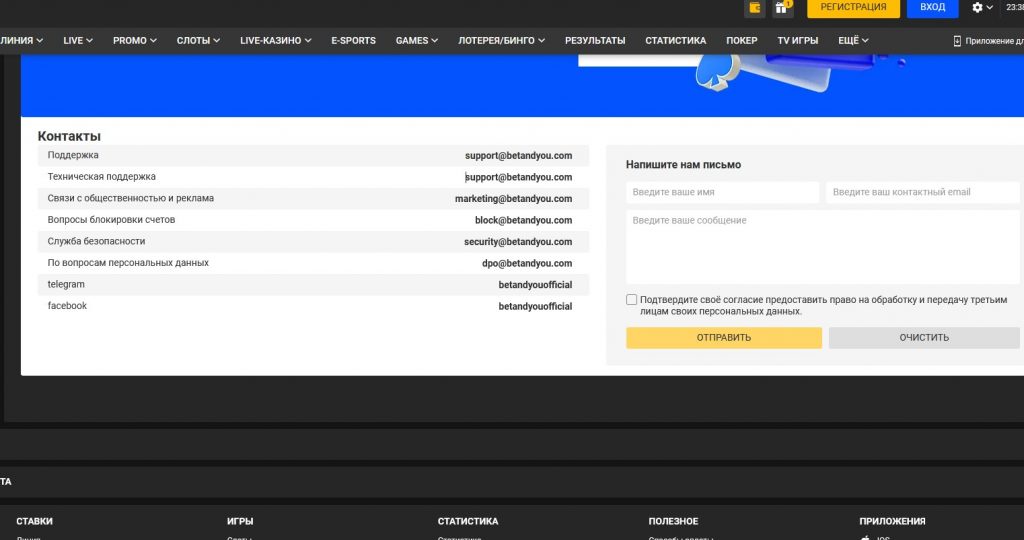
Task: Open the РЕЗУЛЬТАТЫ page
Action: (x=595, y=40)
